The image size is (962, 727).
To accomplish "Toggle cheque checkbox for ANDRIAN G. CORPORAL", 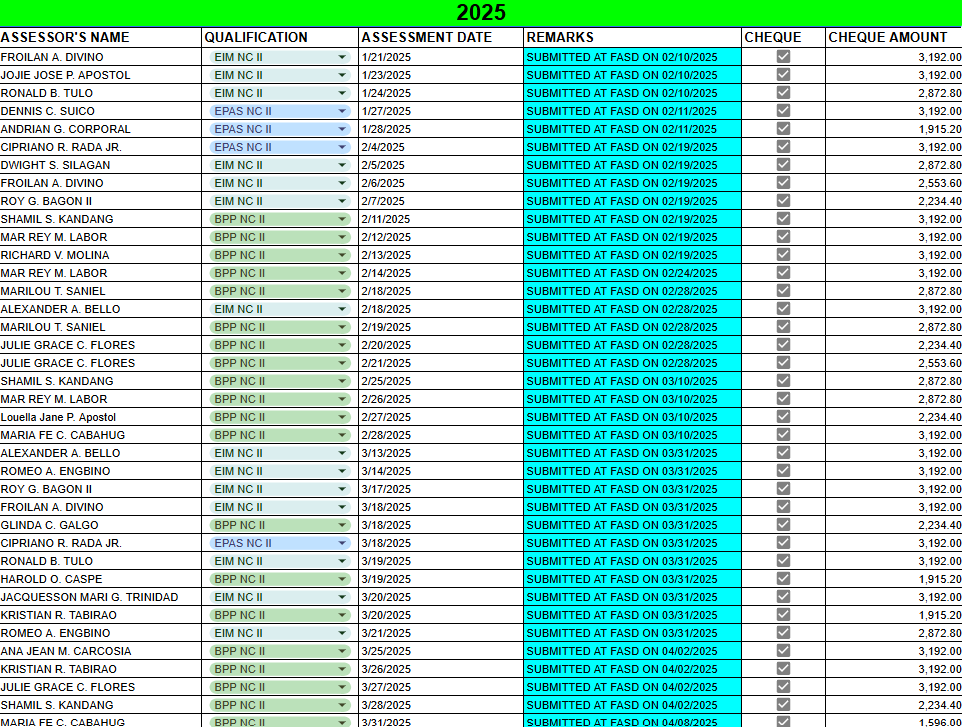I will click(783, 128).
